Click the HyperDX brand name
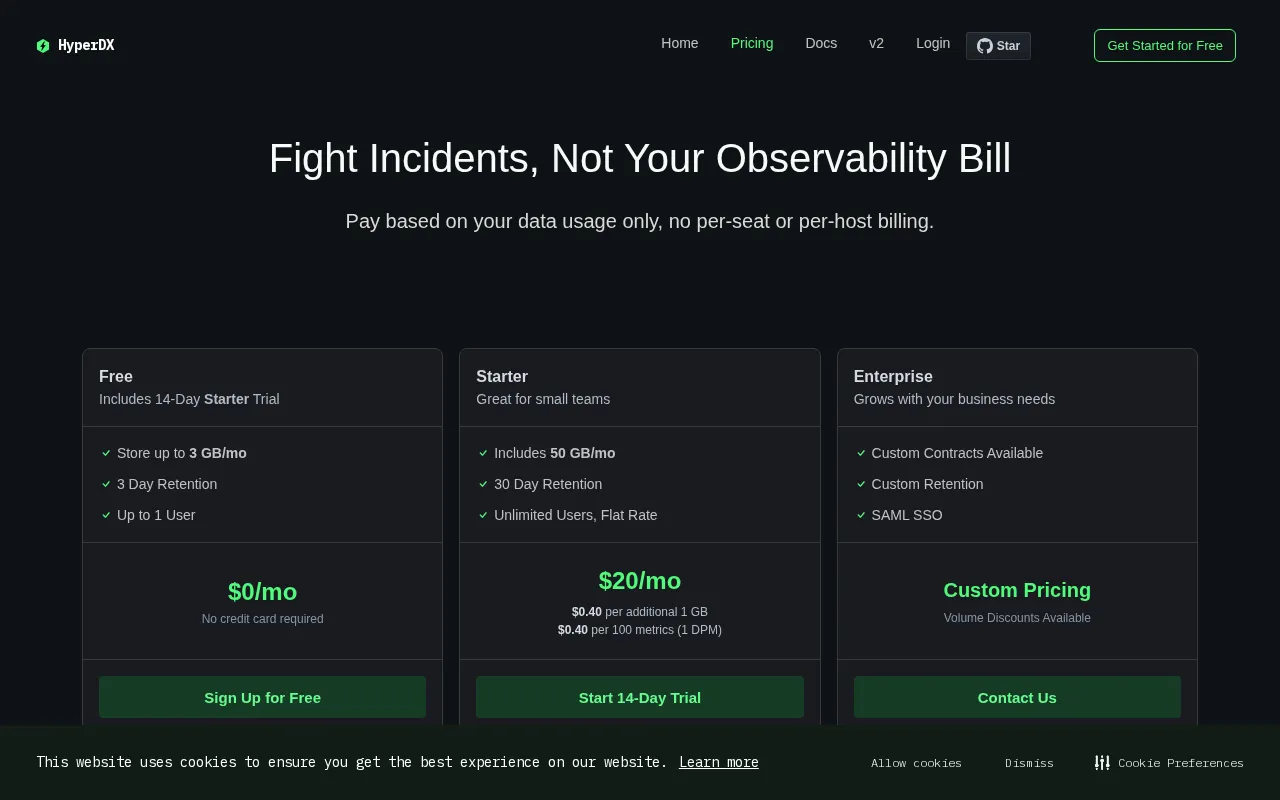This screenshot has width=1280, height=800. point(86,46)
